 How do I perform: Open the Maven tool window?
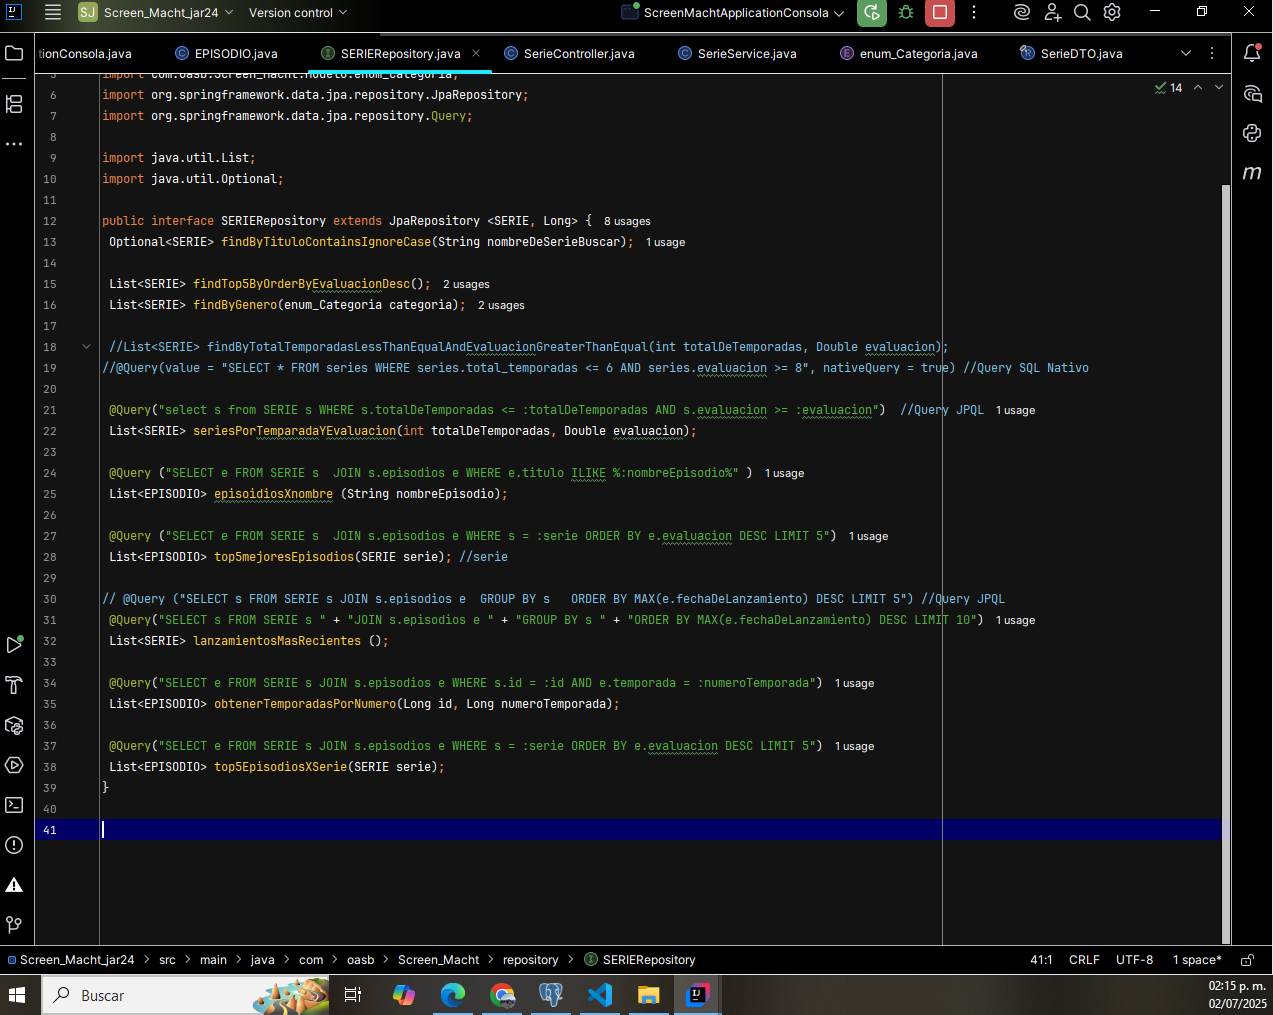(1252, 173)
